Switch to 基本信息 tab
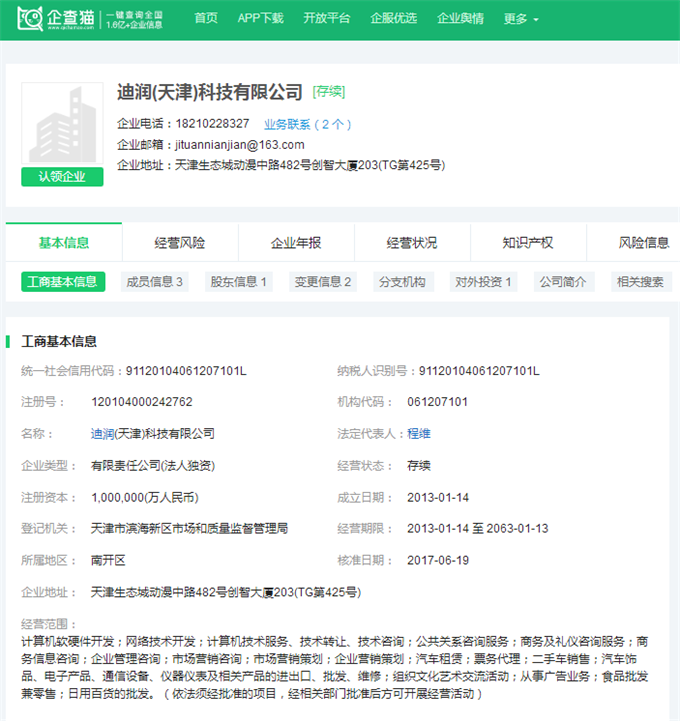The width and height of the screenshot is (680, 721). pyautogui.click(x=64, y=242)
